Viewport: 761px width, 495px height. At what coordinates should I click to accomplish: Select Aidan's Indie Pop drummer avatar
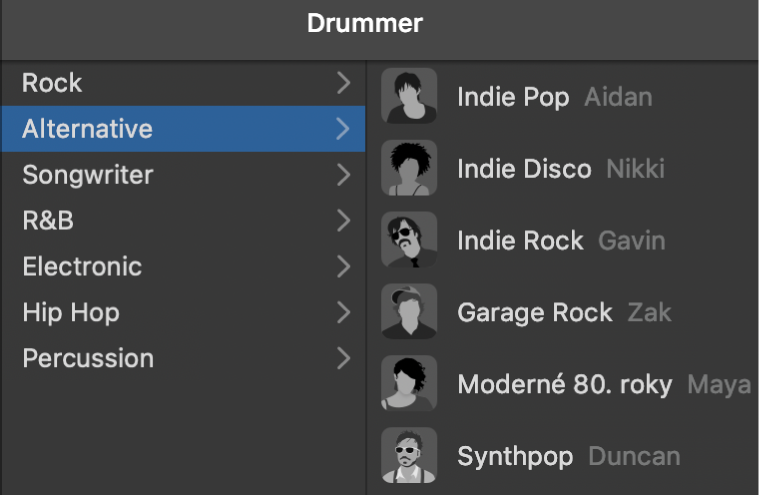pyautogui.click(x=409, y=96)
